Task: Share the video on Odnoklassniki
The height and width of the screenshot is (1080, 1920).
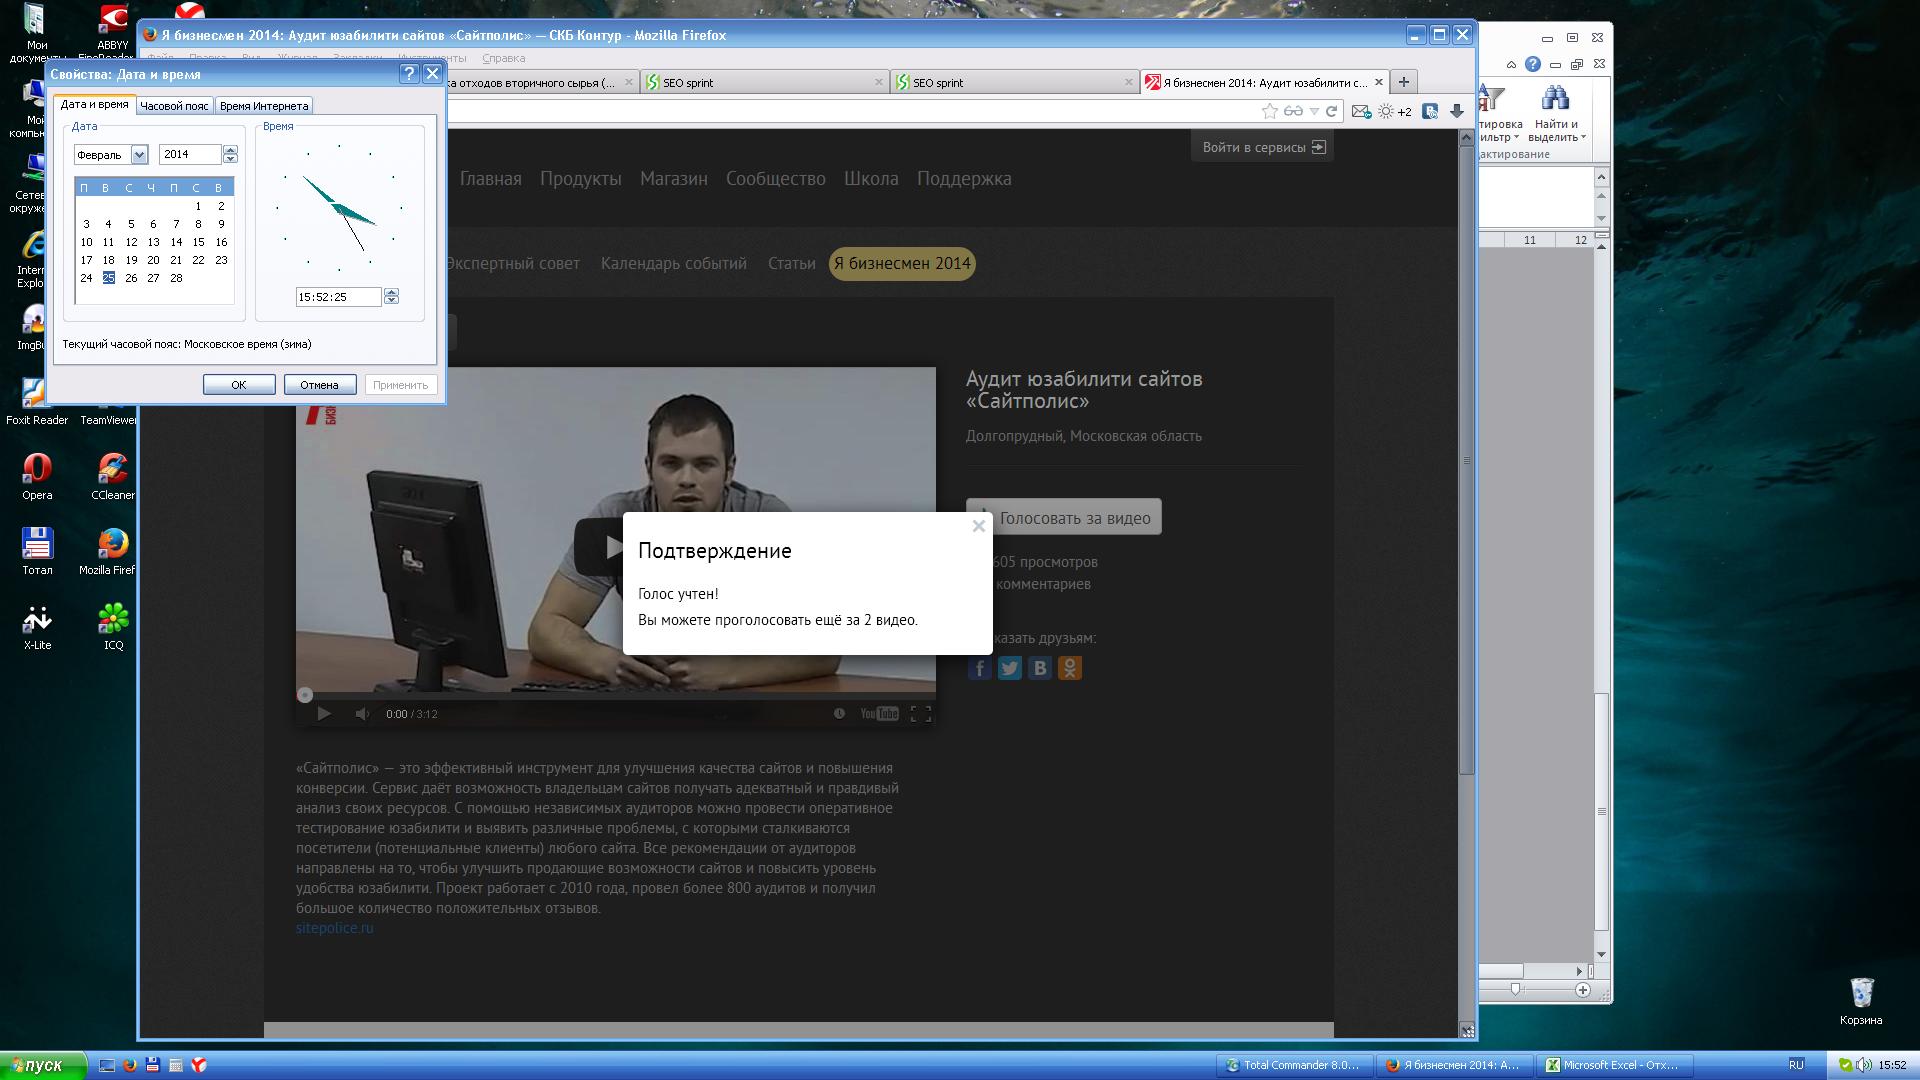Action: tap(1070, 668)
